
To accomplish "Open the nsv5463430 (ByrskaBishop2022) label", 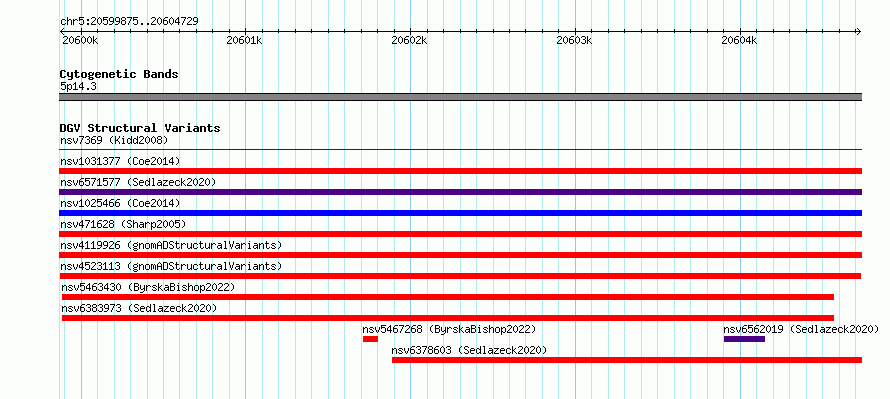I will [x=148, y=287].
